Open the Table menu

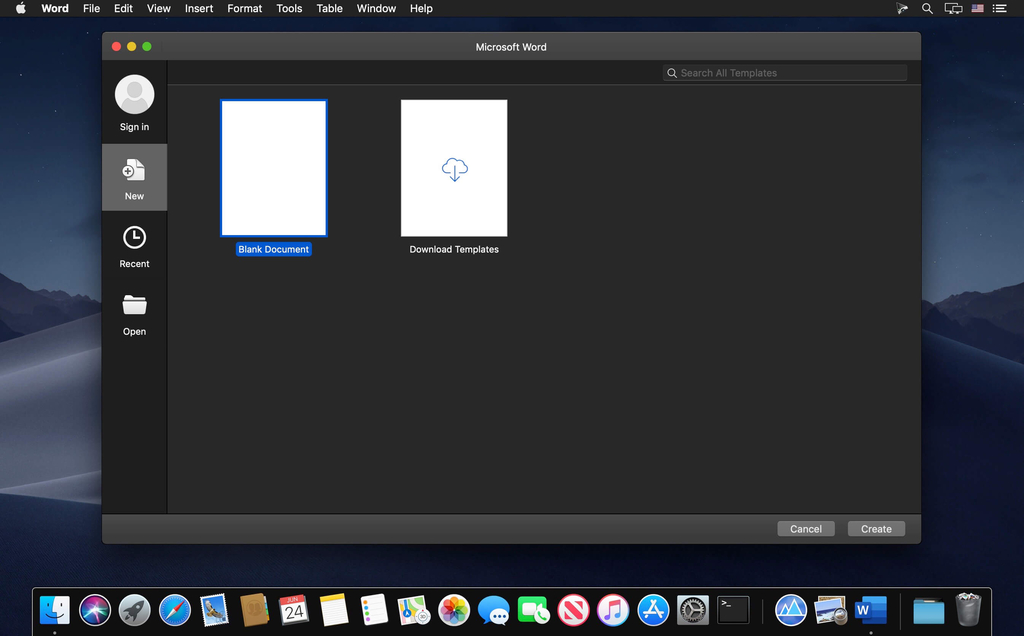pyautogui.click(x=330, y=8)
